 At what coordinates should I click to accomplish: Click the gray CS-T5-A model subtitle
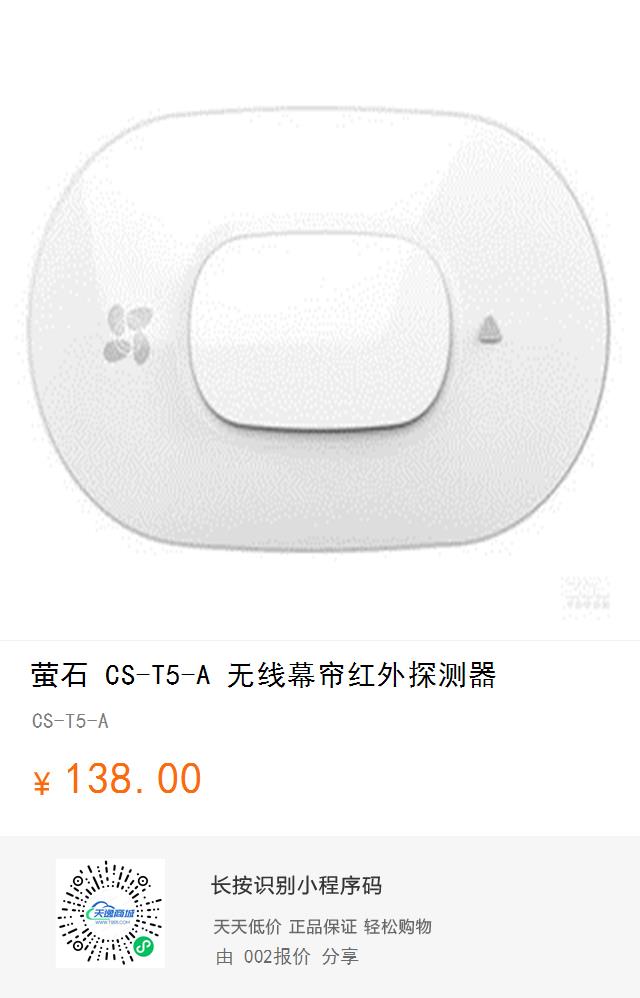70,721
